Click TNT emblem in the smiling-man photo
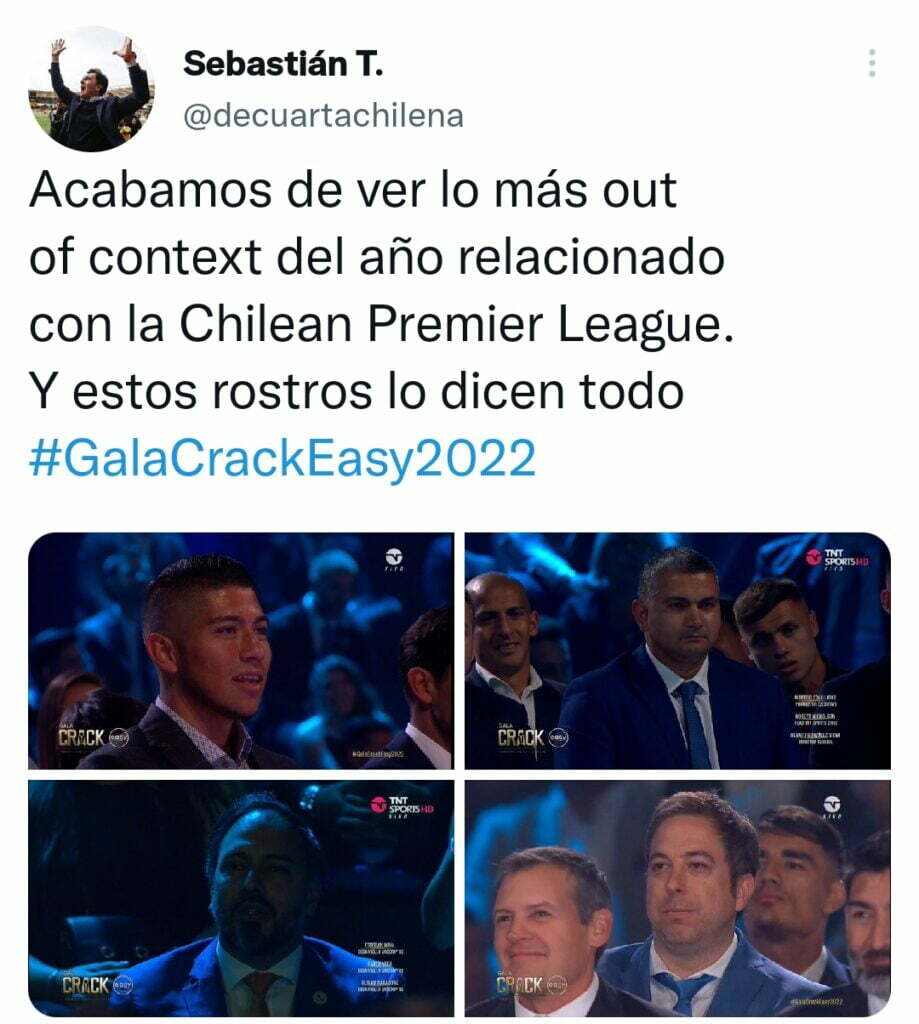Image resolution: width=919 pixels, height=1024 pixels. click(394, 559)
